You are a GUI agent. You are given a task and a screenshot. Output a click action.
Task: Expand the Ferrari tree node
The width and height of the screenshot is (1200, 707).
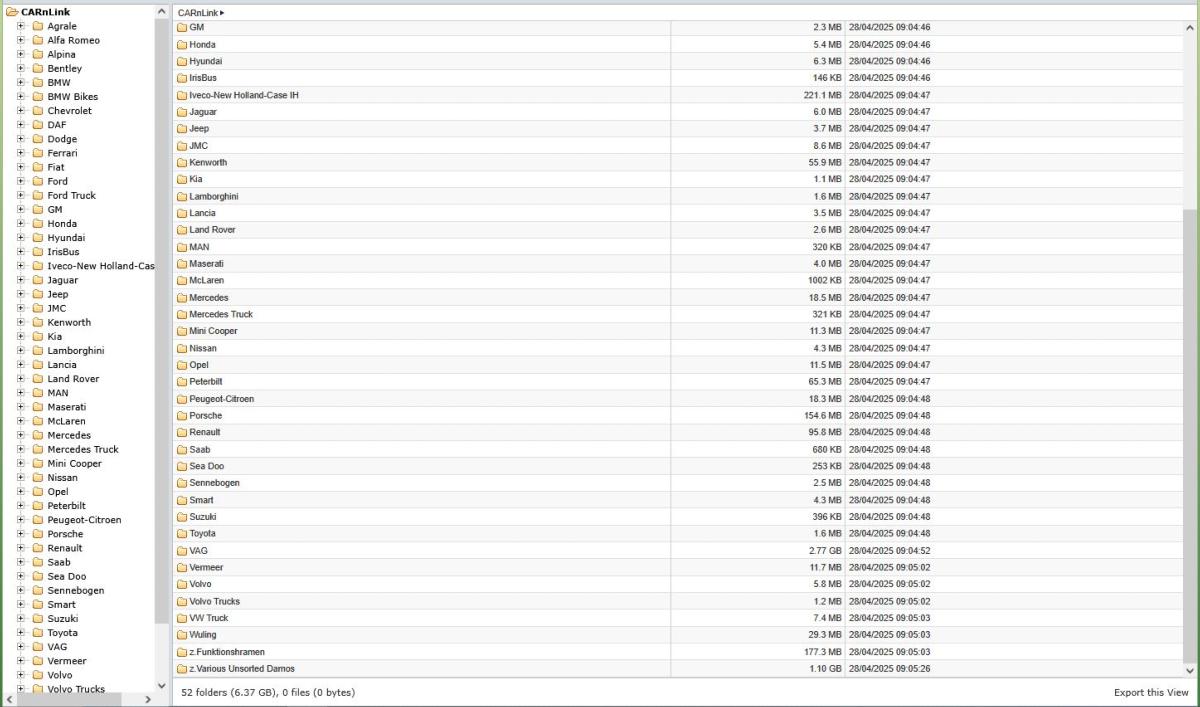click(21, 153)
